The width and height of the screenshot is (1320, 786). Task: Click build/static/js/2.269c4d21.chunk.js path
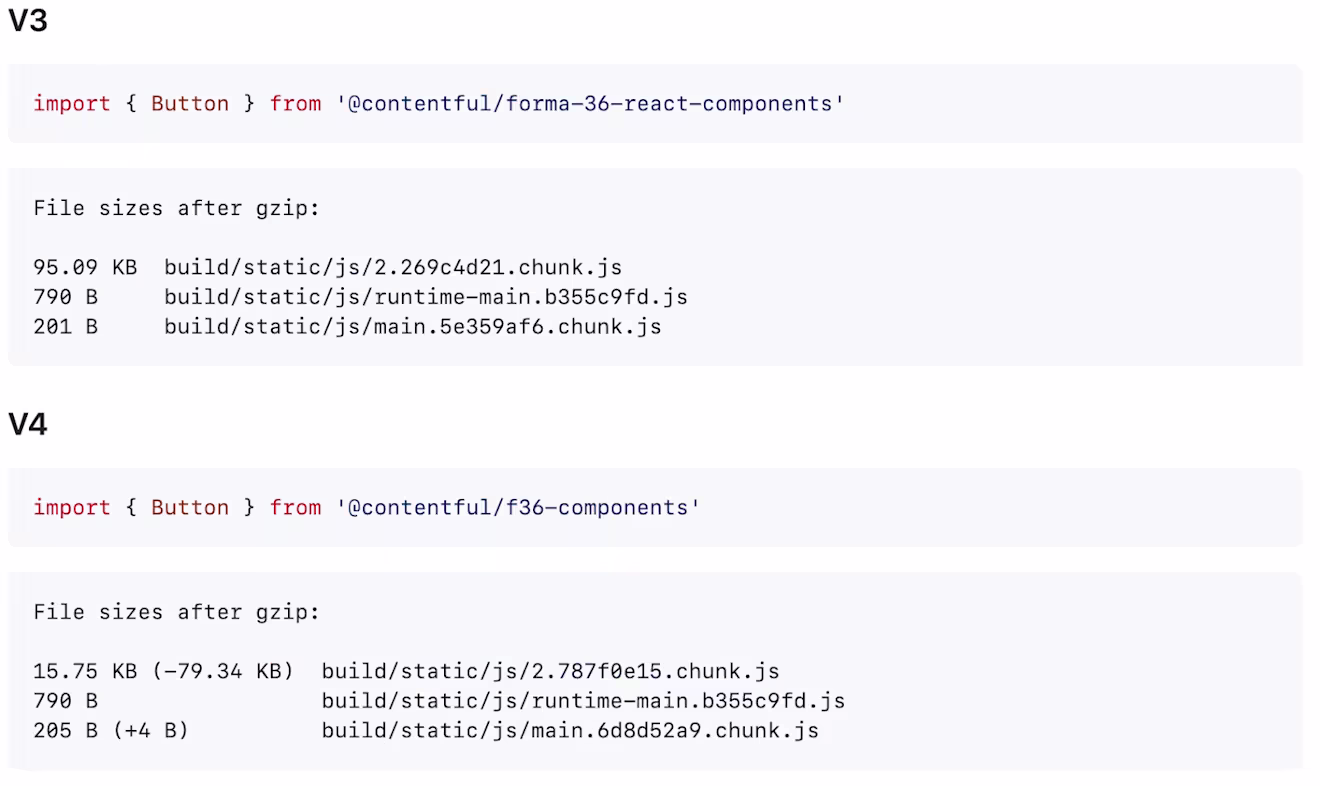tap(393, 267)
